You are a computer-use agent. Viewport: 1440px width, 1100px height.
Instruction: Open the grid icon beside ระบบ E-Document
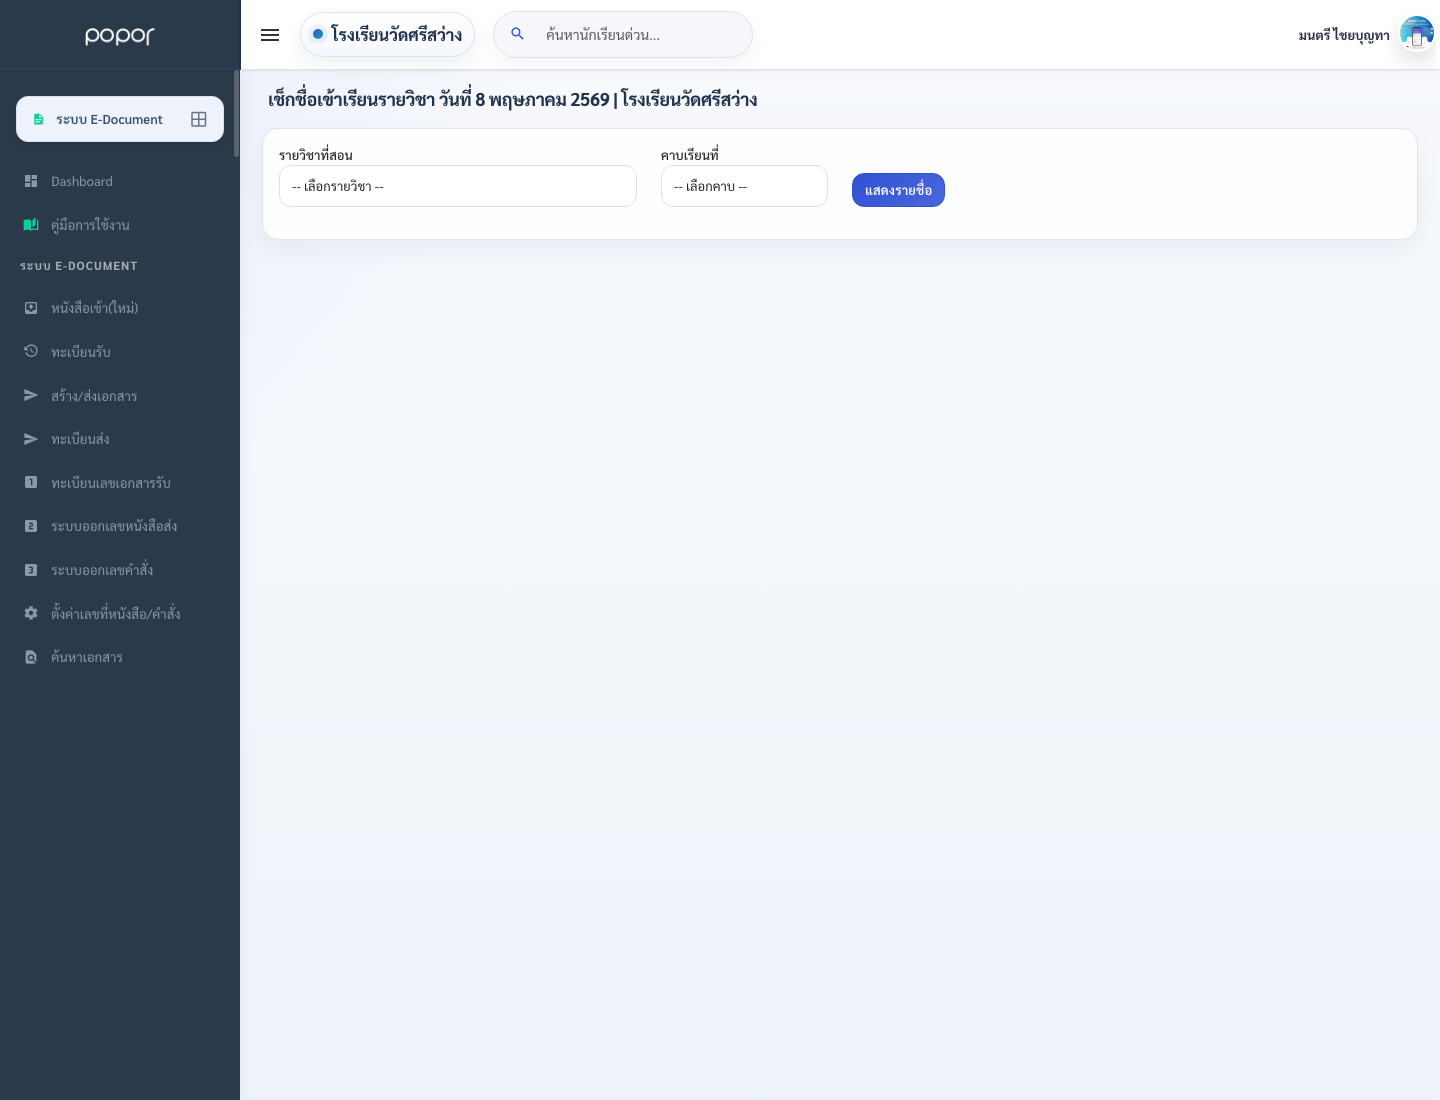click(199, 119)
